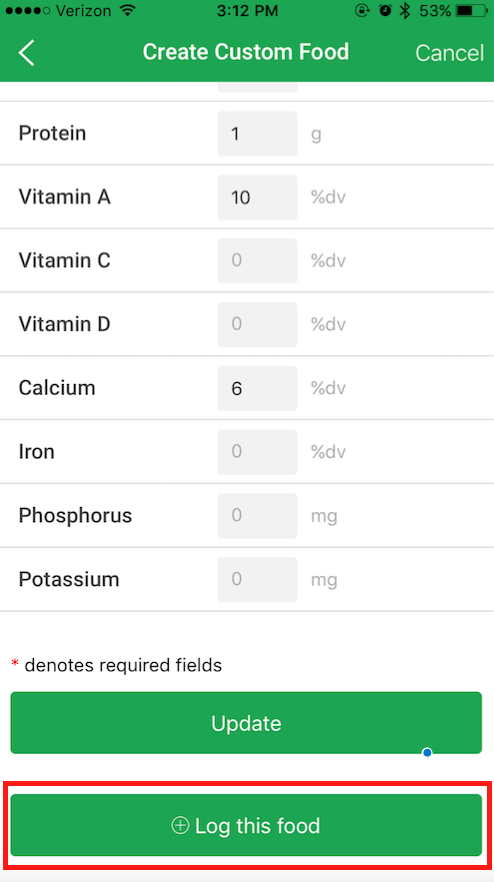
Task: Select the Vitamin C value field
Action: tap(257, 261)
